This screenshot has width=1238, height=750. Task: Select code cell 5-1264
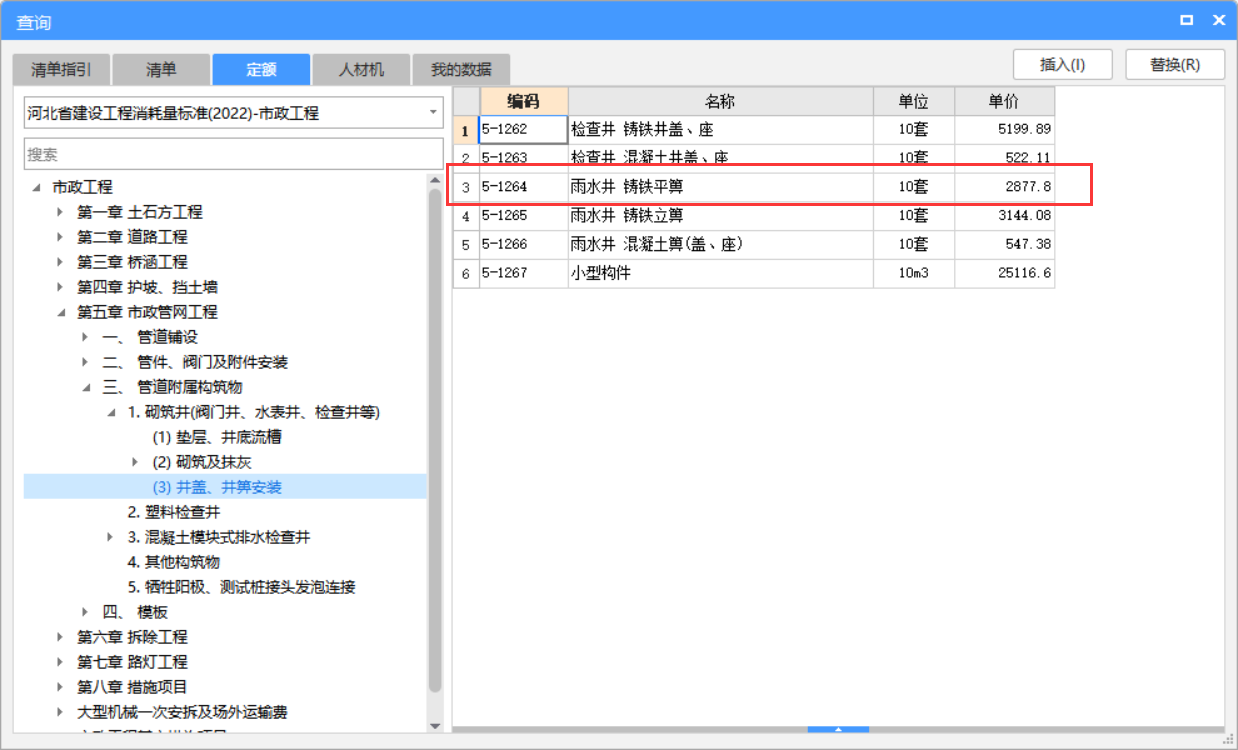point(523,187)
